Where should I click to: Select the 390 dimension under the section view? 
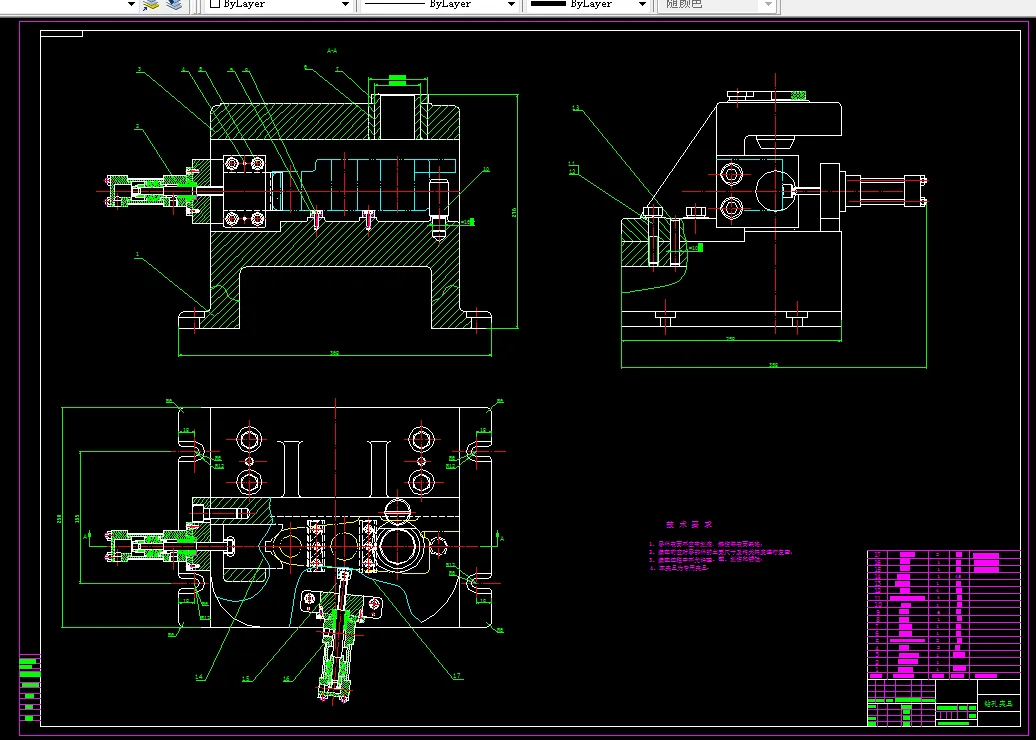[x=333, y=353]
